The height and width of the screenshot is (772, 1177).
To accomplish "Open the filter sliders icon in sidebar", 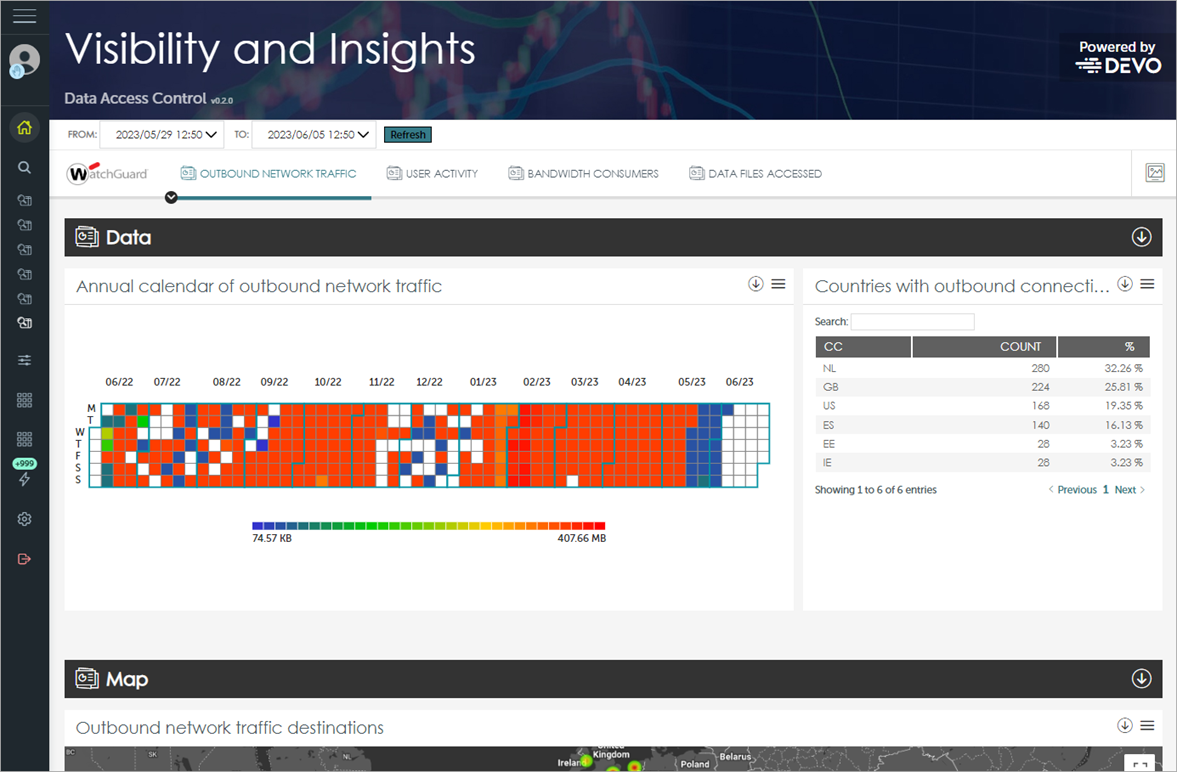I will click(24, 359).
